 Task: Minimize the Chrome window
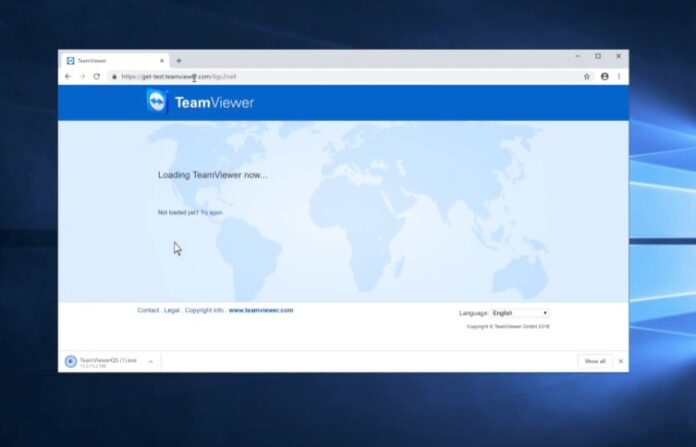pos(577,56)
